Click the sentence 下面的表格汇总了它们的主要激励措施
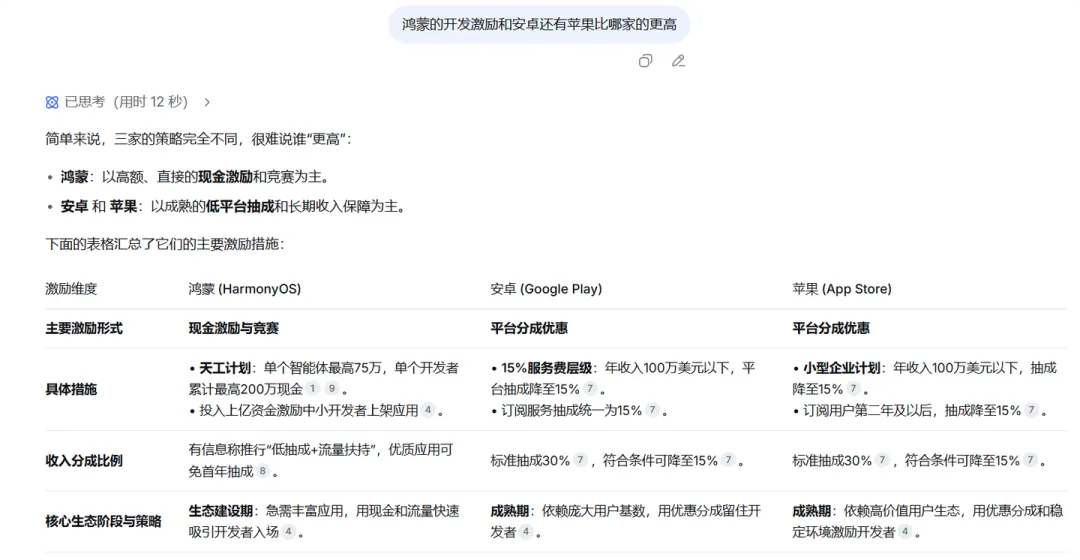 click(165, 244)
